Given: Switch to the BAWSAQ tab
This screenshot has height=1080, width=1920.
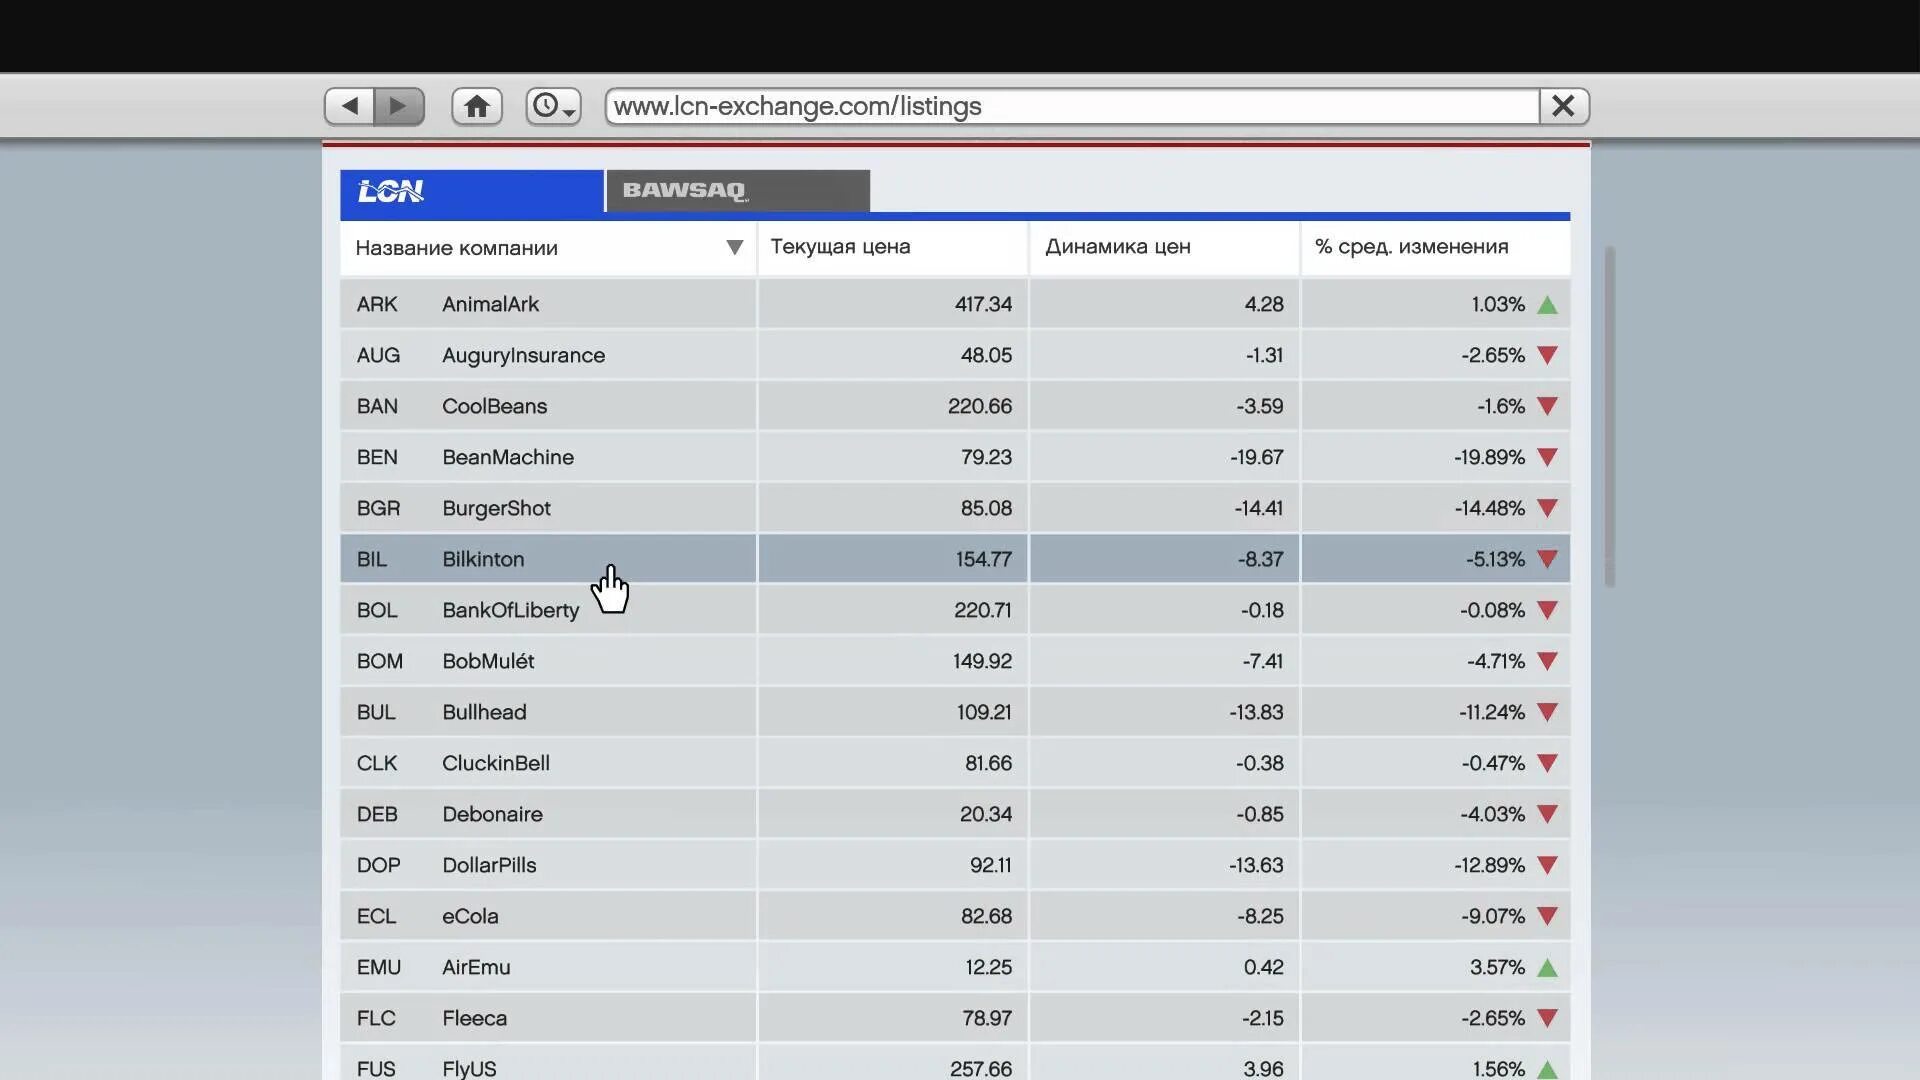Looking at the screenshot, I should pyautogui.click(x=737, y=190).
